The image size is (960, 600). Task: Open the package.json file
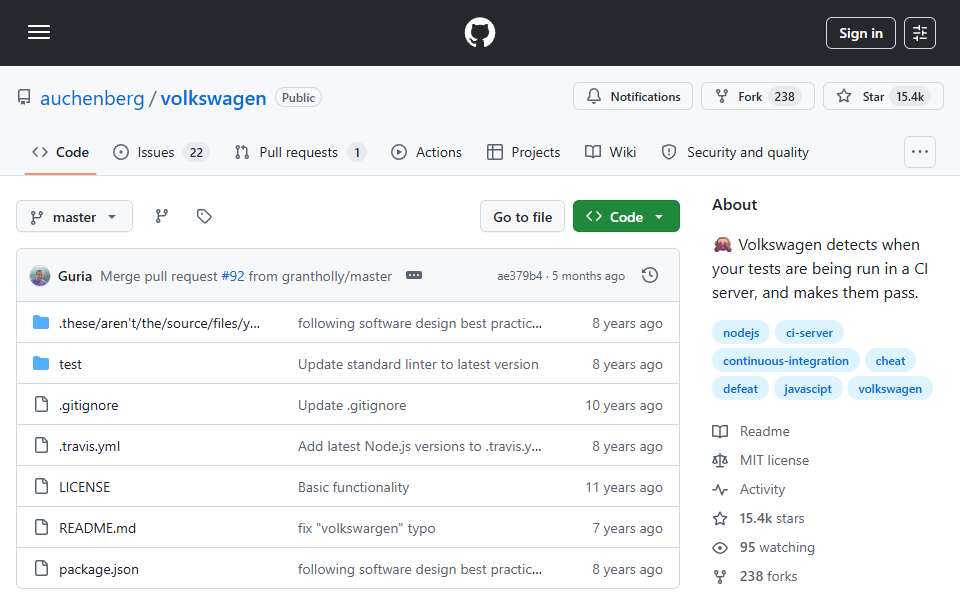tap(99, 569)
